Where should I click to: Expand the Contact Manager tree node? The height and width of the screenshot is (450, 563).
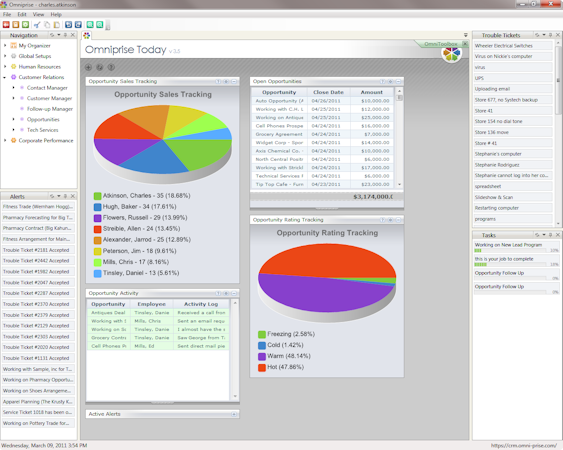[x=14, y=88]
